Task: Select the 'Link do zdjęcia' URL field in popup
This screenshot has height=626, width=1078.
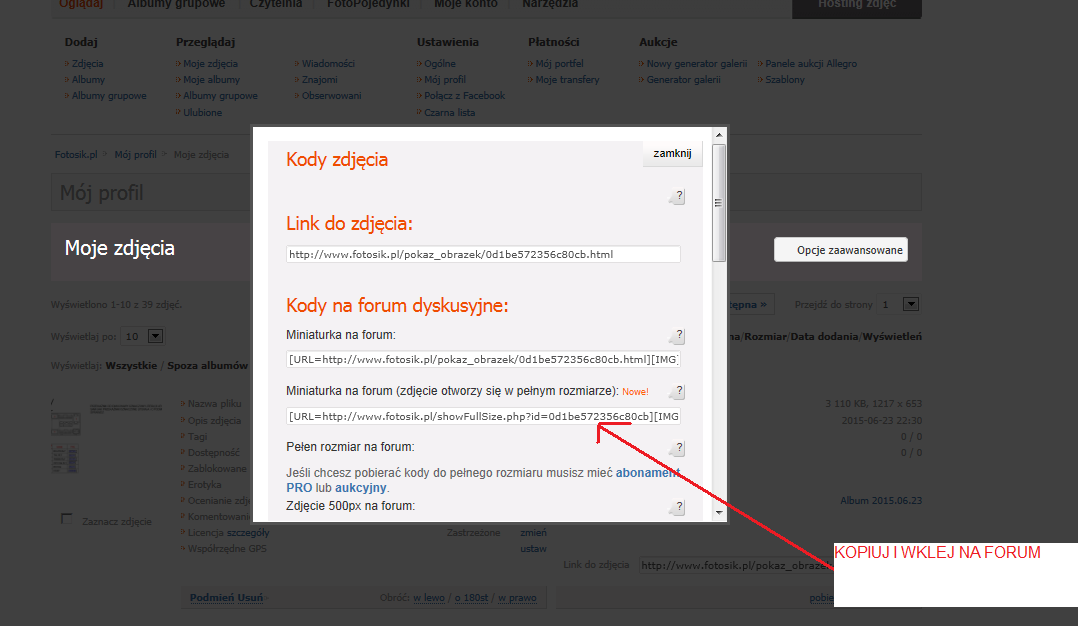Action: click(483, 254)
